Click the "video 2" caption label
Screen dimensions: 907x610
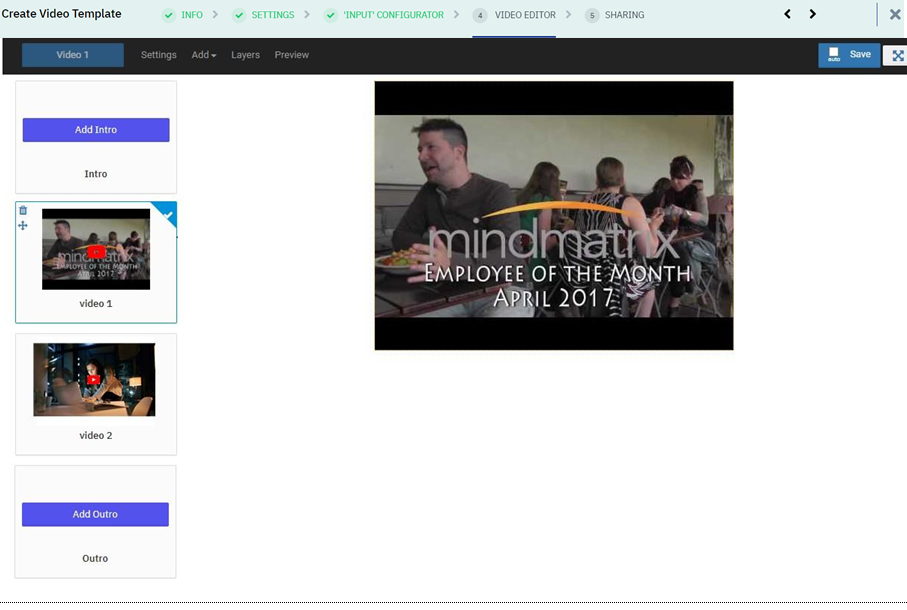pyautogui.click(x=96, y=435)
